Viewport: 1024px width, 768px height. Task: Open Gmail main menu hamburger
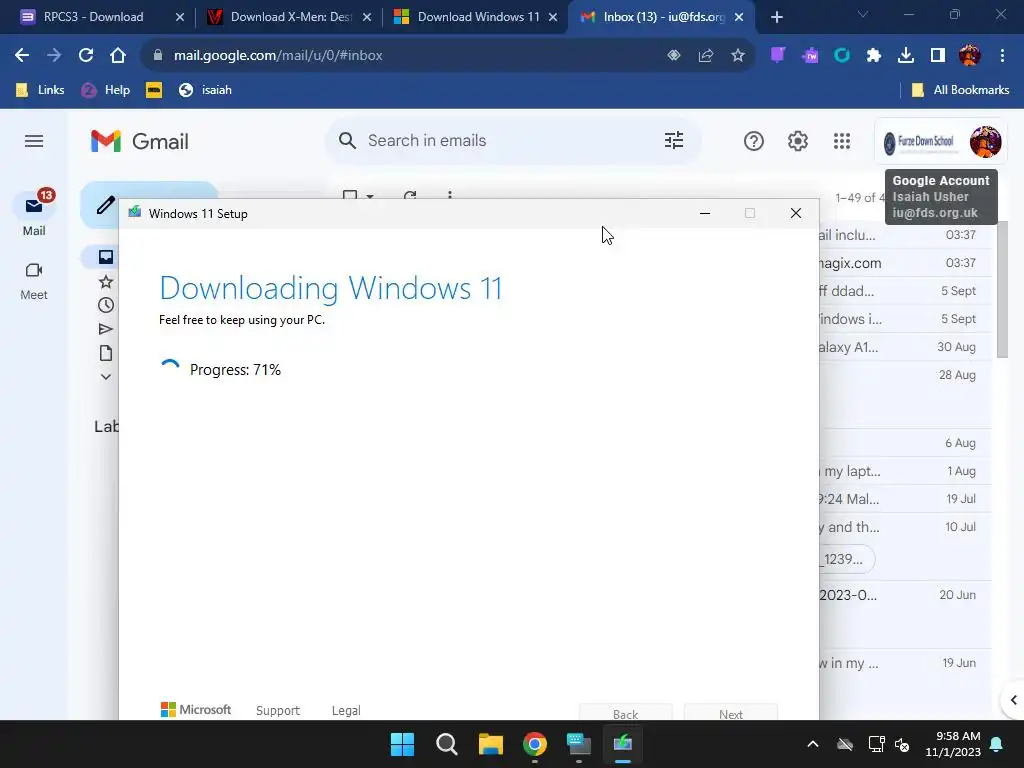point(34,141)
